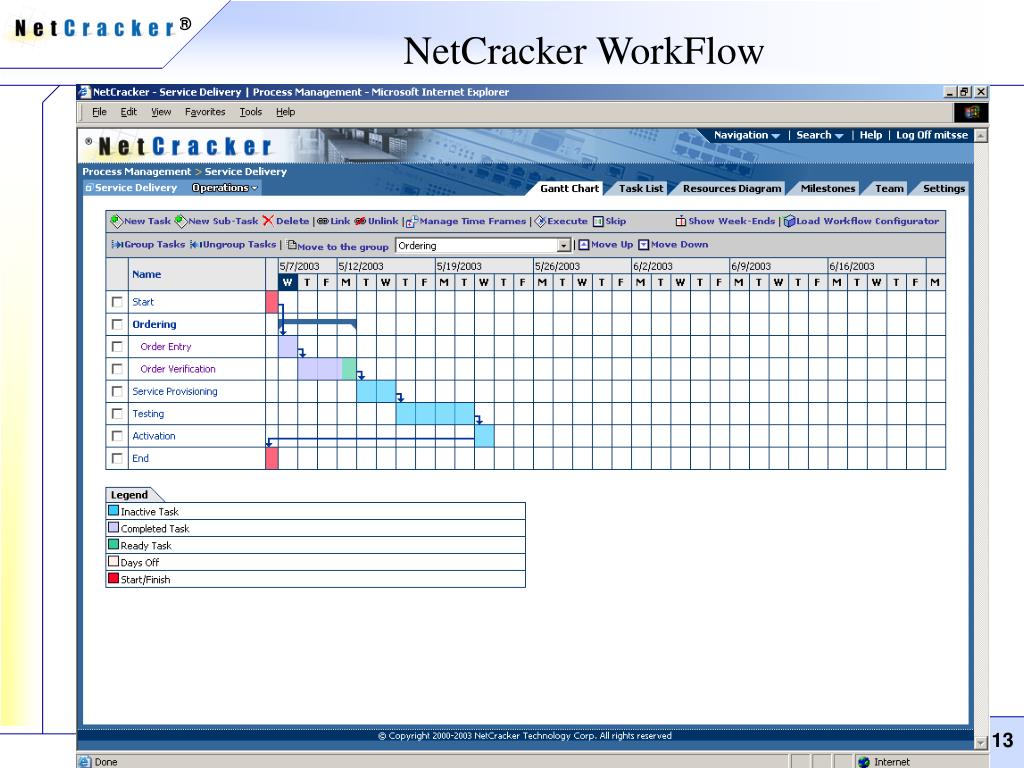Image resolution: width=1024 pixels, height=768 pixels.
Task: Check the End task checkbox
Action: [x=117, y=458]
